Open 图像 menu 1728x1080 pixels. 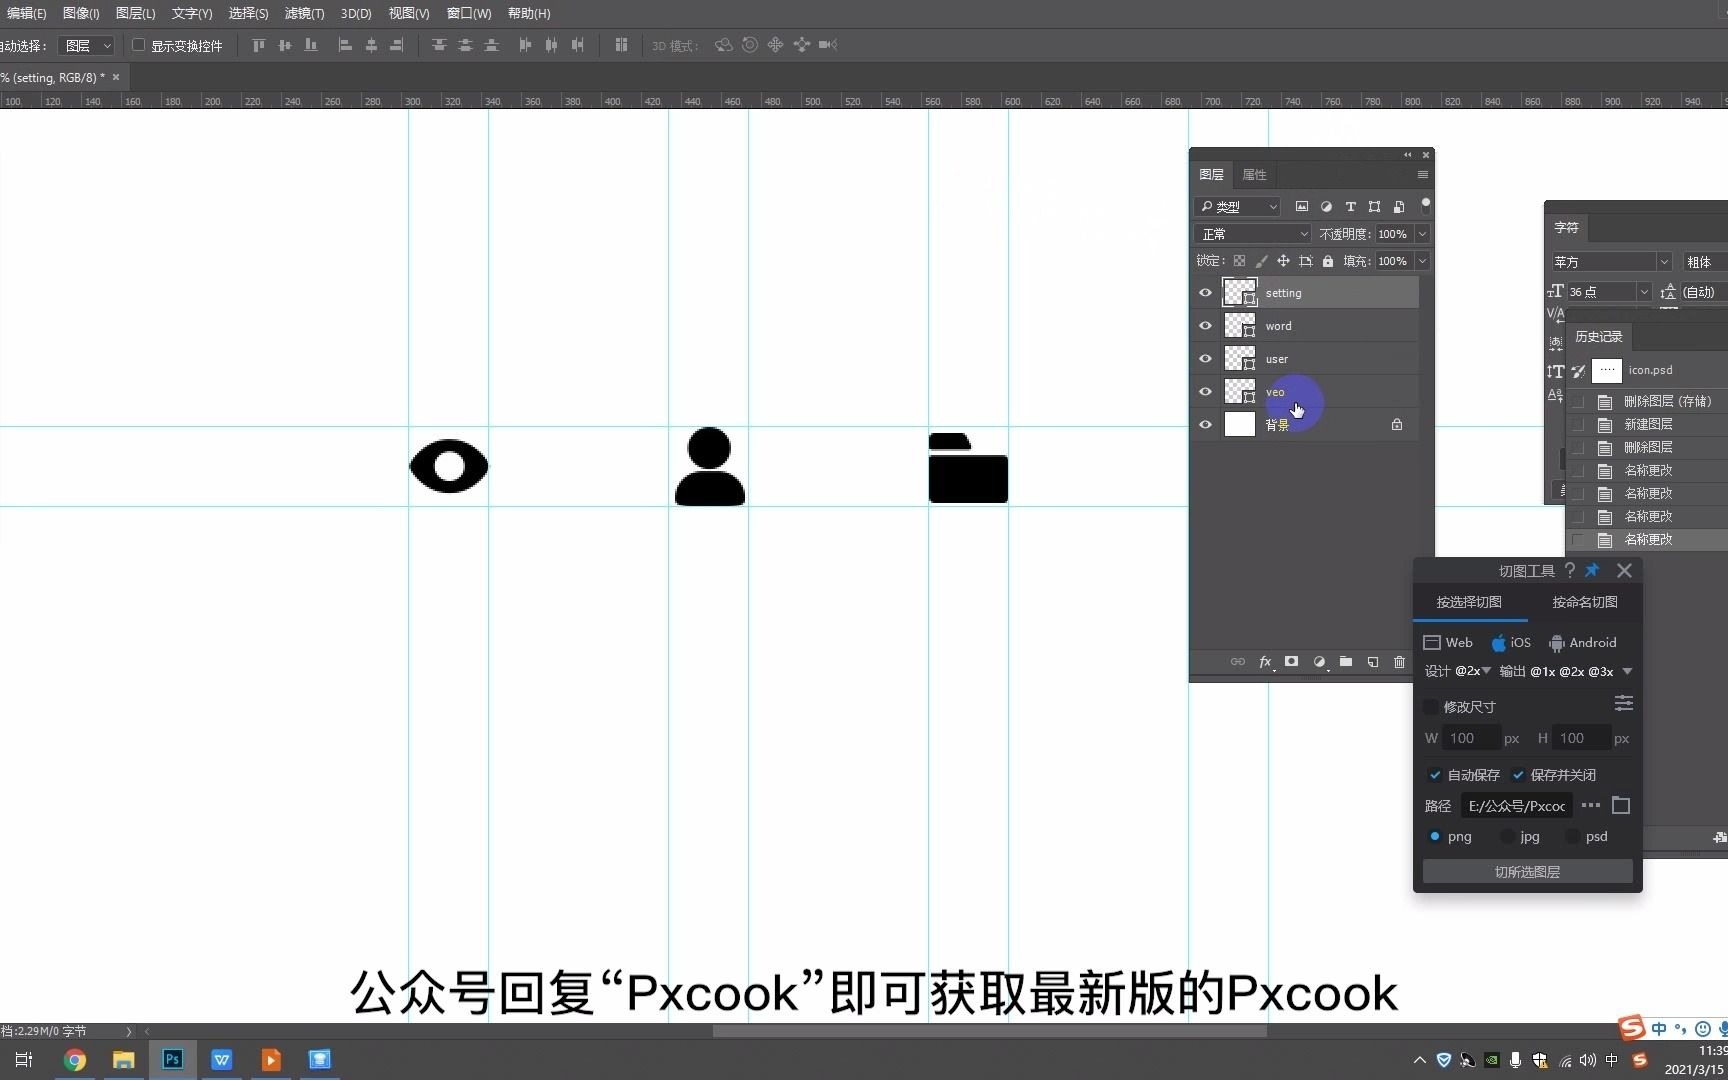click(81, 13)
